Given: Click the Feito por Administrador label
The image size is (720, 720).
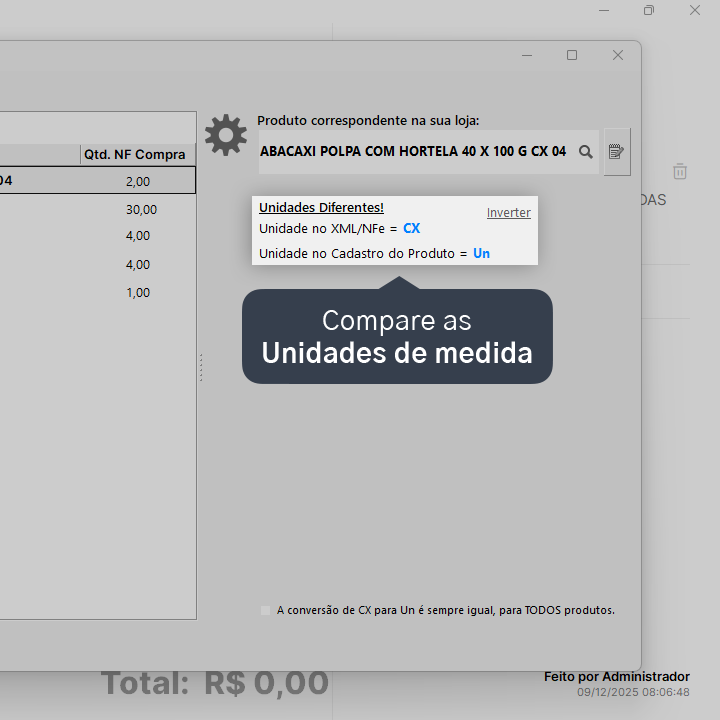Looking at the screenshot, I should tap(617, 677).
